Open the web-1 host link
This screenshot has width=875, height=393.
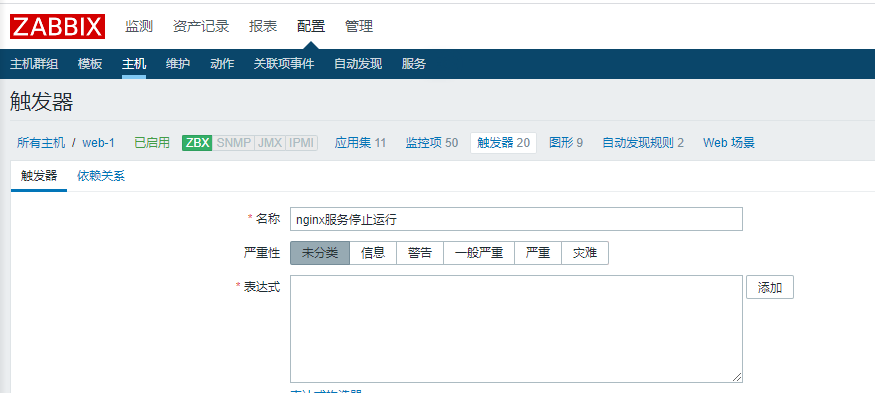pos(99,143)
